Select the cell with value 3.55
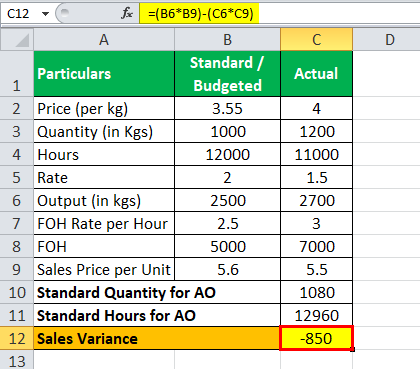This screenshot has width=420, height=369. pos(227,108)
